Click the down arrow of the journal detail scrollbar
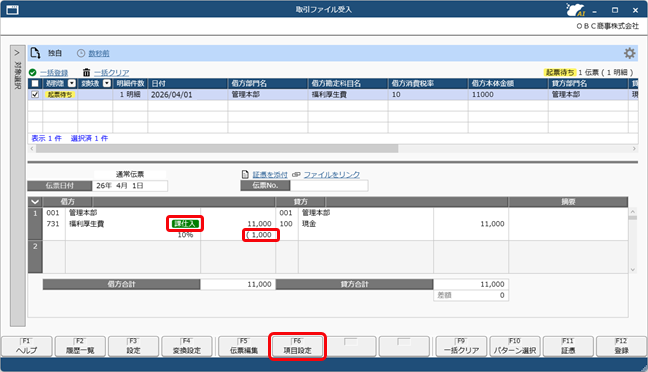 coord(633,269)
